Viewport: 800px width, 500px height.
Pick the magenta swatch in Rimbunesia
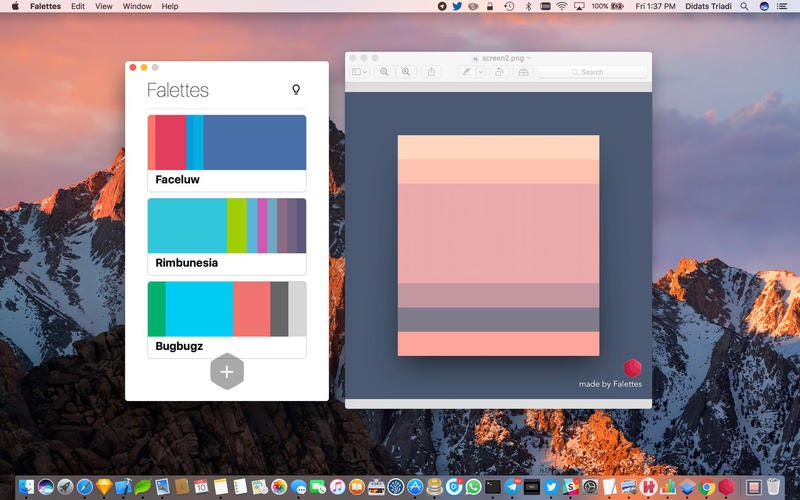[x=262, y=226]
